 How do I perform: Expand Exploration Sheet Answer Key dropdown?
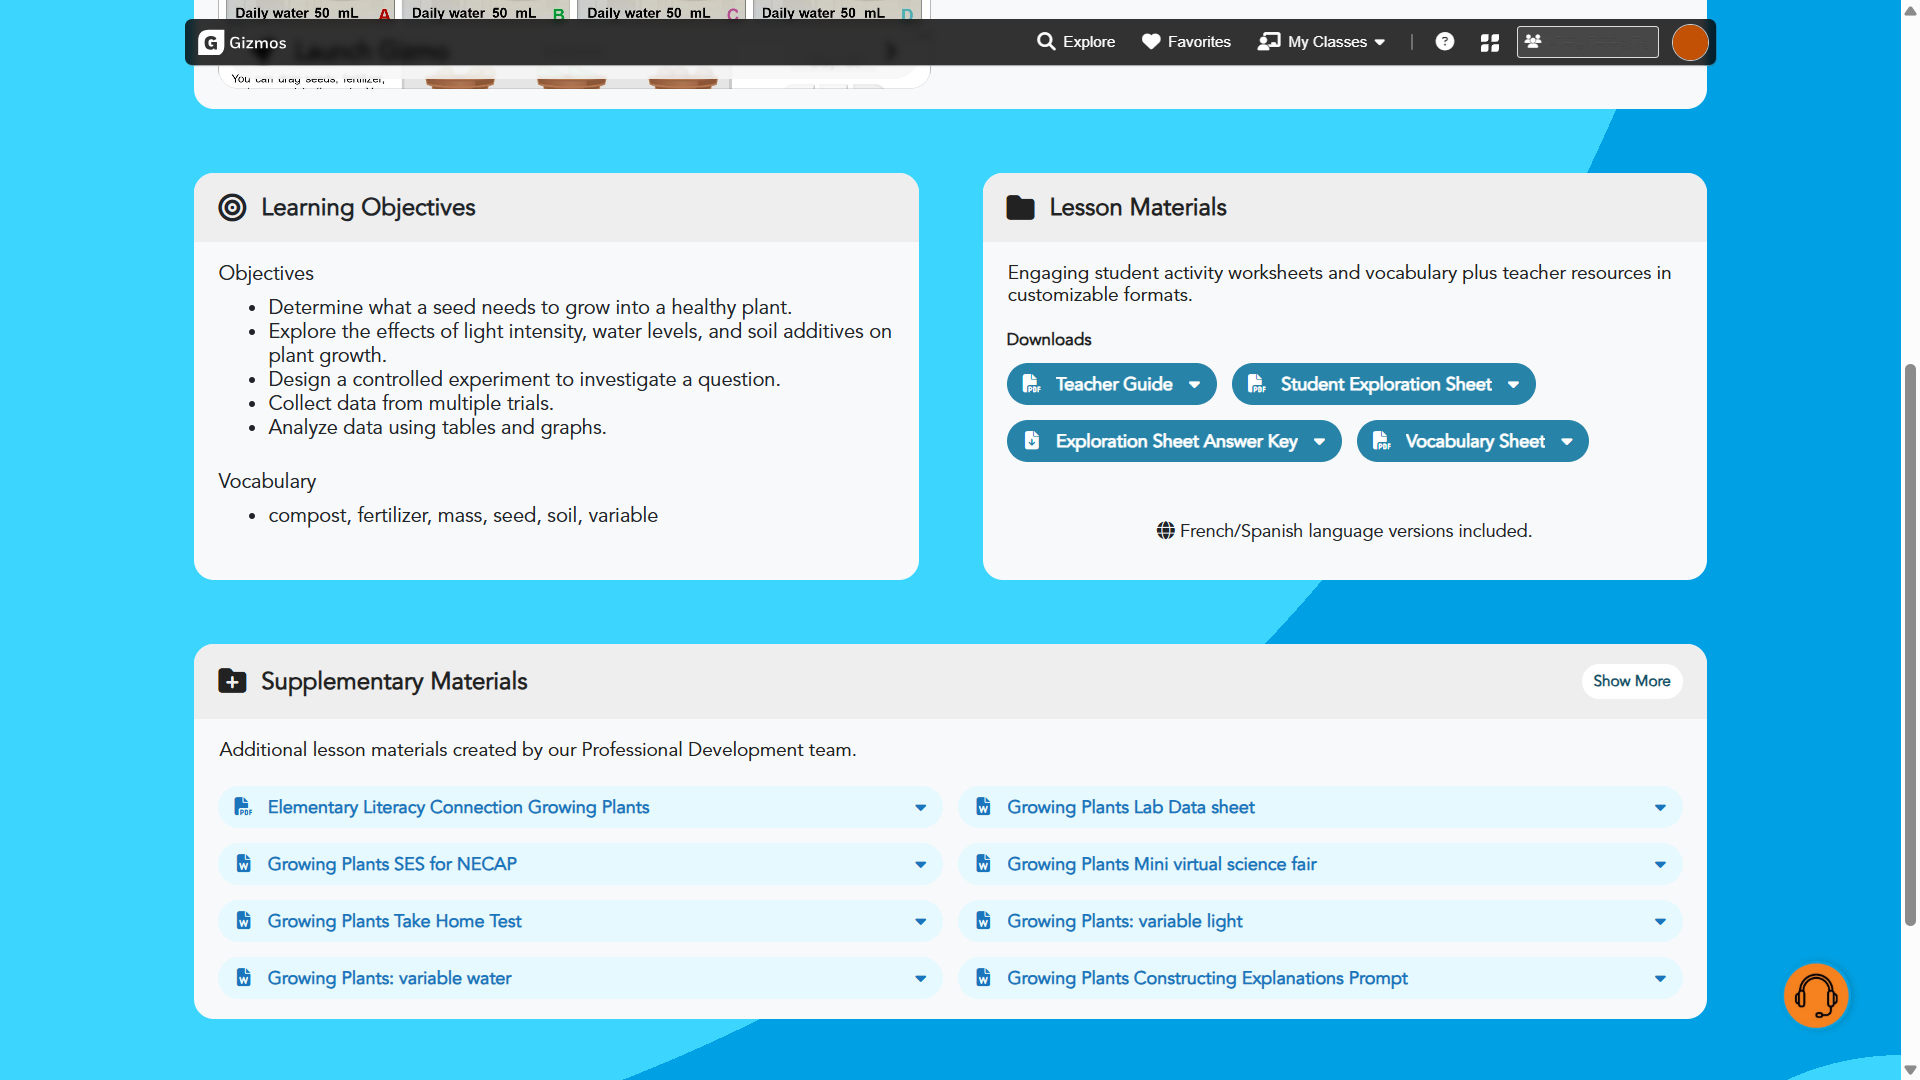coord(1319,441)
